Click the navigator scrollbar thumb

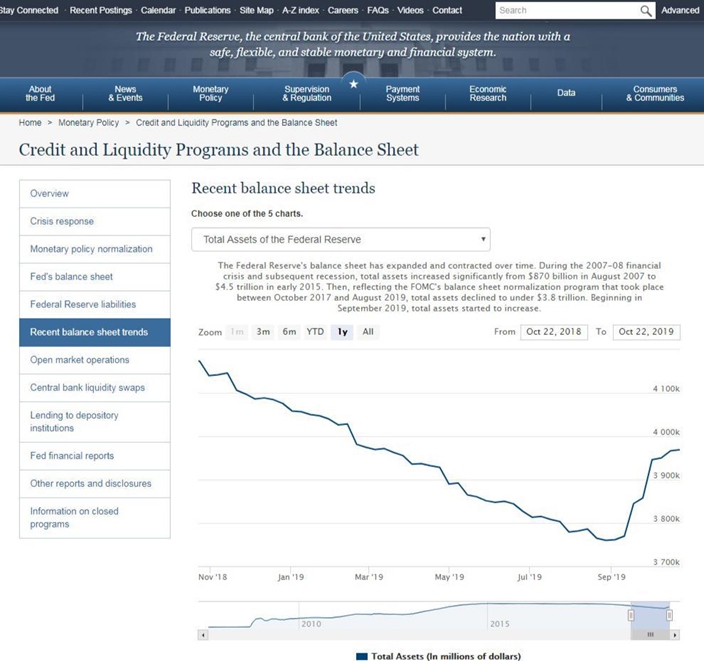(x=650, y=635)
